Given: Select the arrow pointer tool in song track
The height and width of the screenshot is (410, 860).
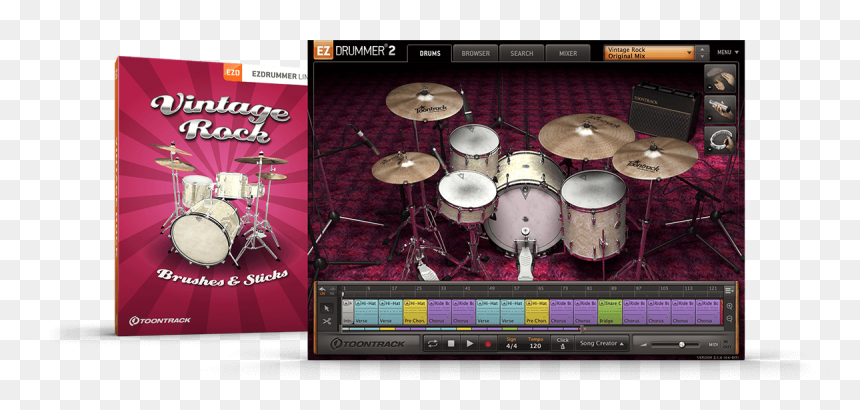Looking at the screenshot, I should (x=327, y=308).
